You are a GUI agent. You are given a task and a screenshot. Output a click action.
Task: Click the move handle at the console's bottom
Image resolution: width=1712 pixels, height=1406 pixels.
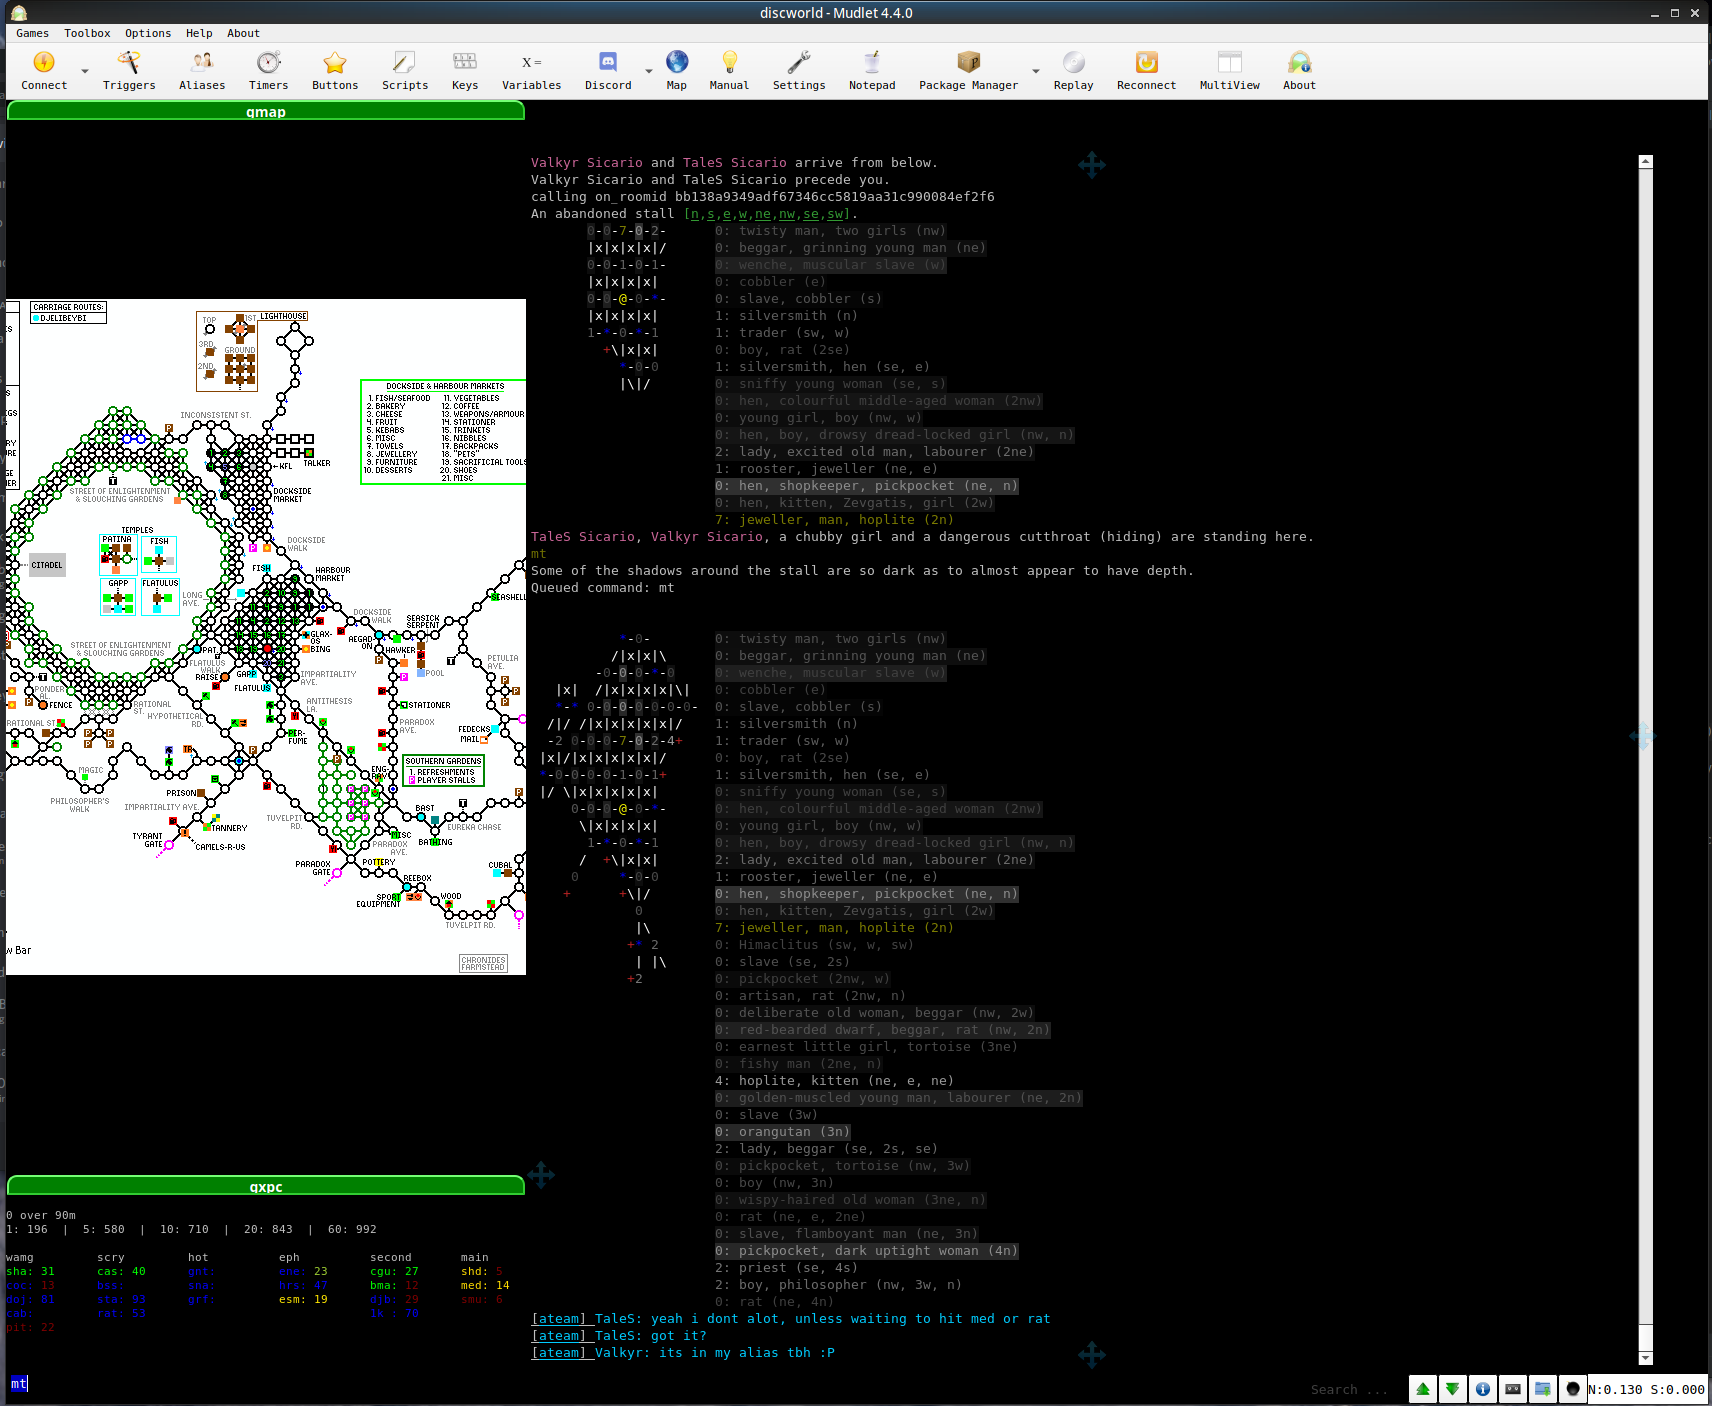(x=1092, y=1355)
